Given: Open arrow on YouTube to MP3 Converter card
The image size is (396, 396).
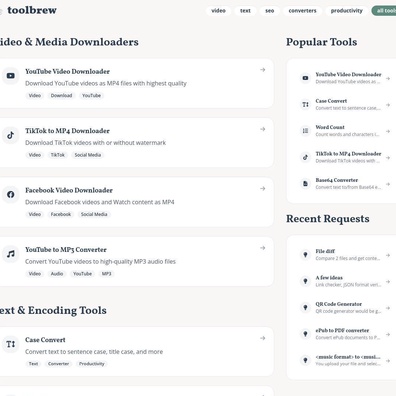Looking at the screenshot, I should pyautogui.click(x=263, y=248).
